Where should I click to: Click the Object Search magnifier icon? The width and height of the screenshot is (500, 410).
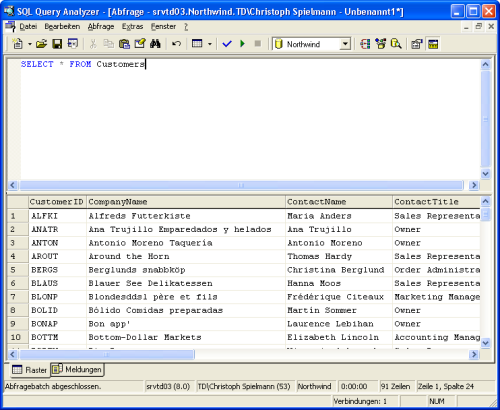[396, 44]
